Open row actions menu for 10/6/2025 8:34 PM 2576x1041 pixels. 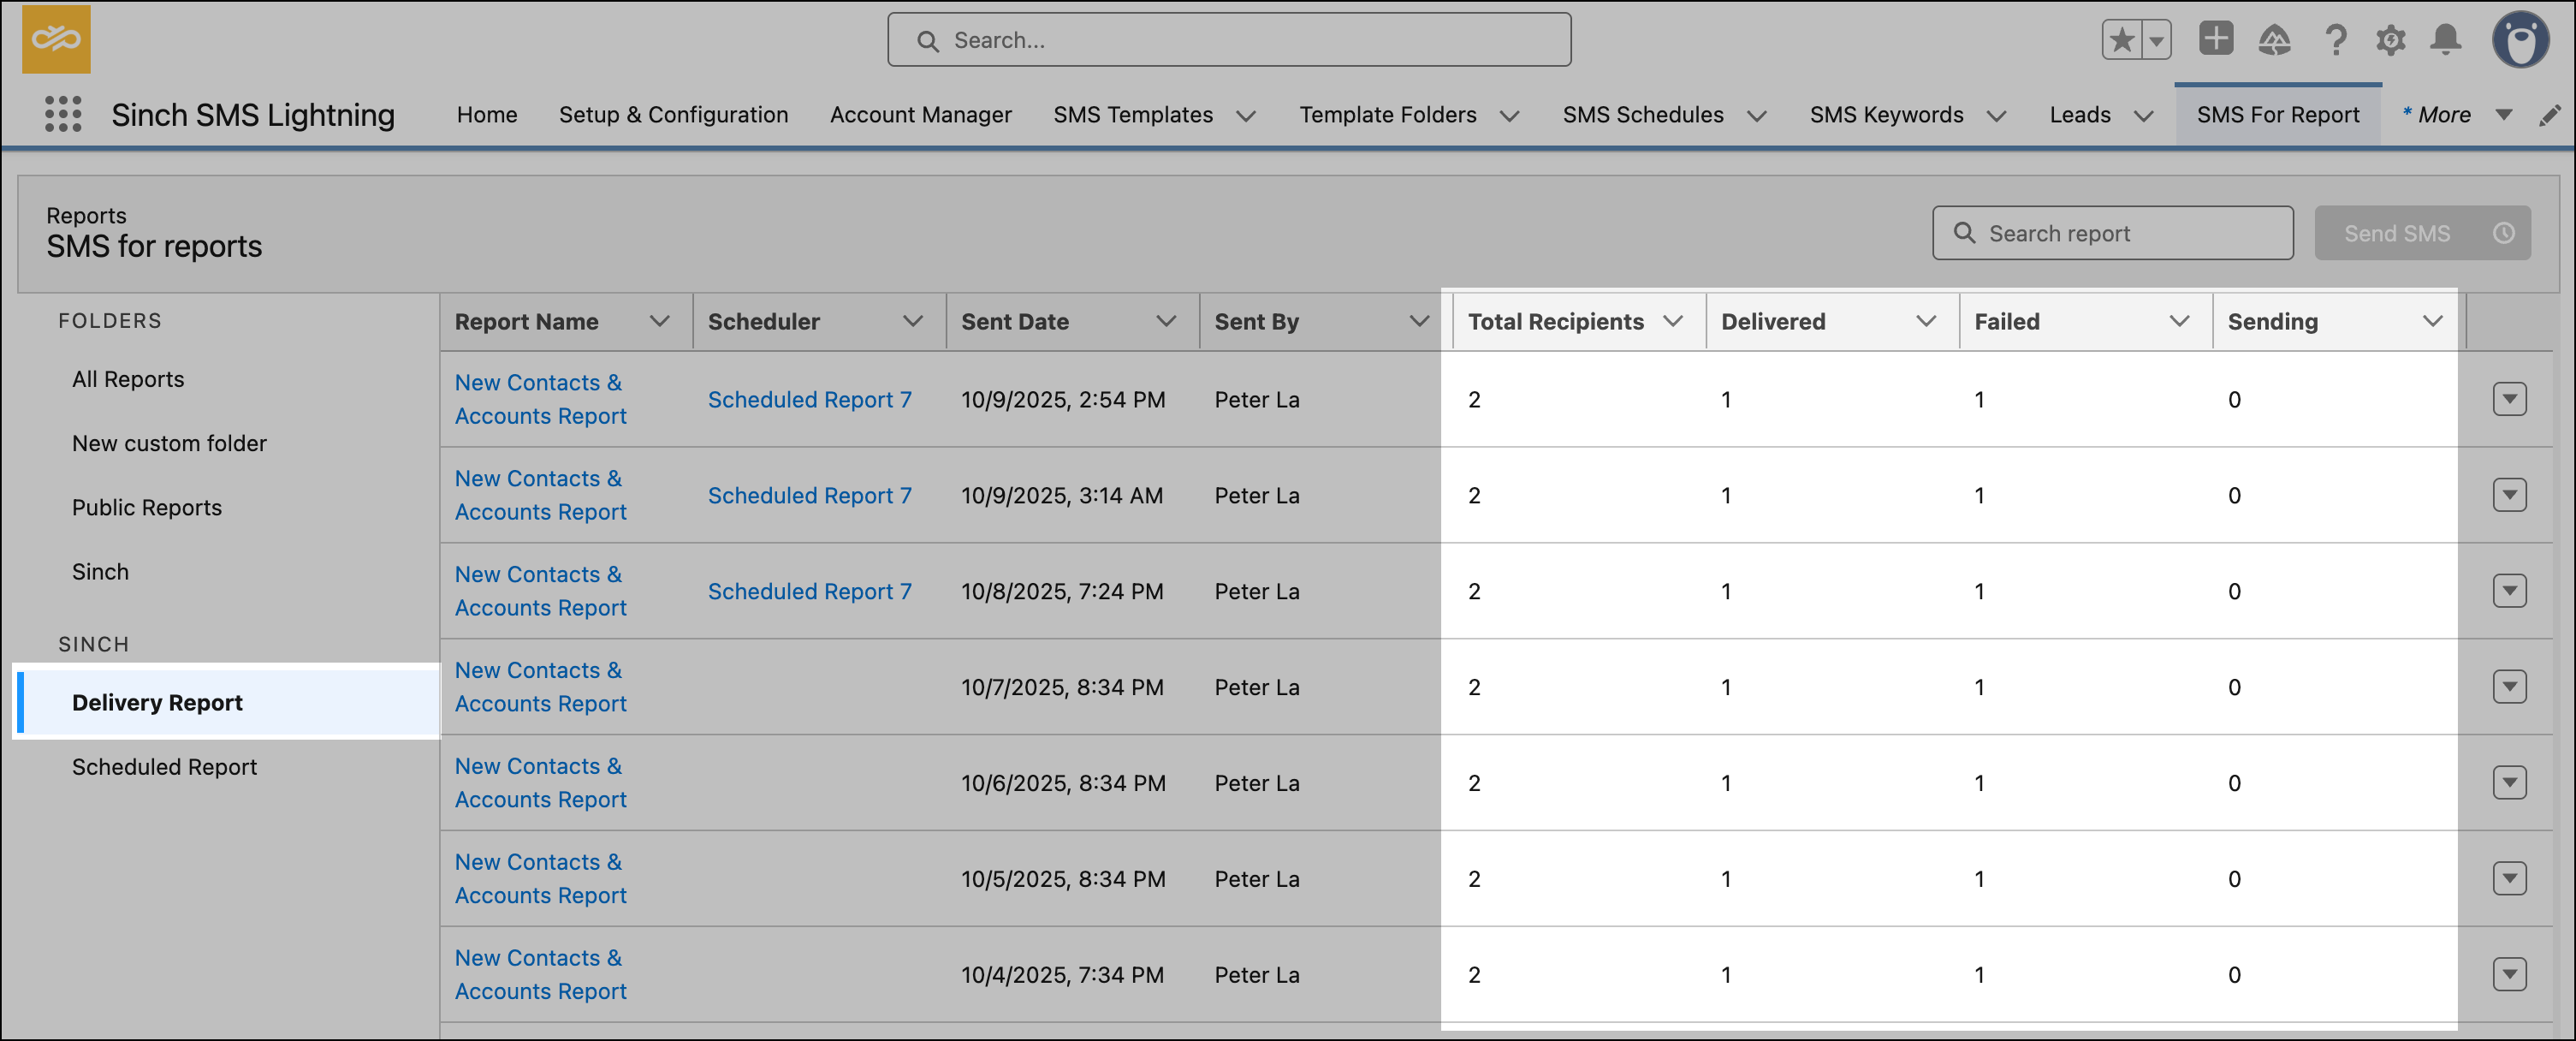coord(2509,783)
